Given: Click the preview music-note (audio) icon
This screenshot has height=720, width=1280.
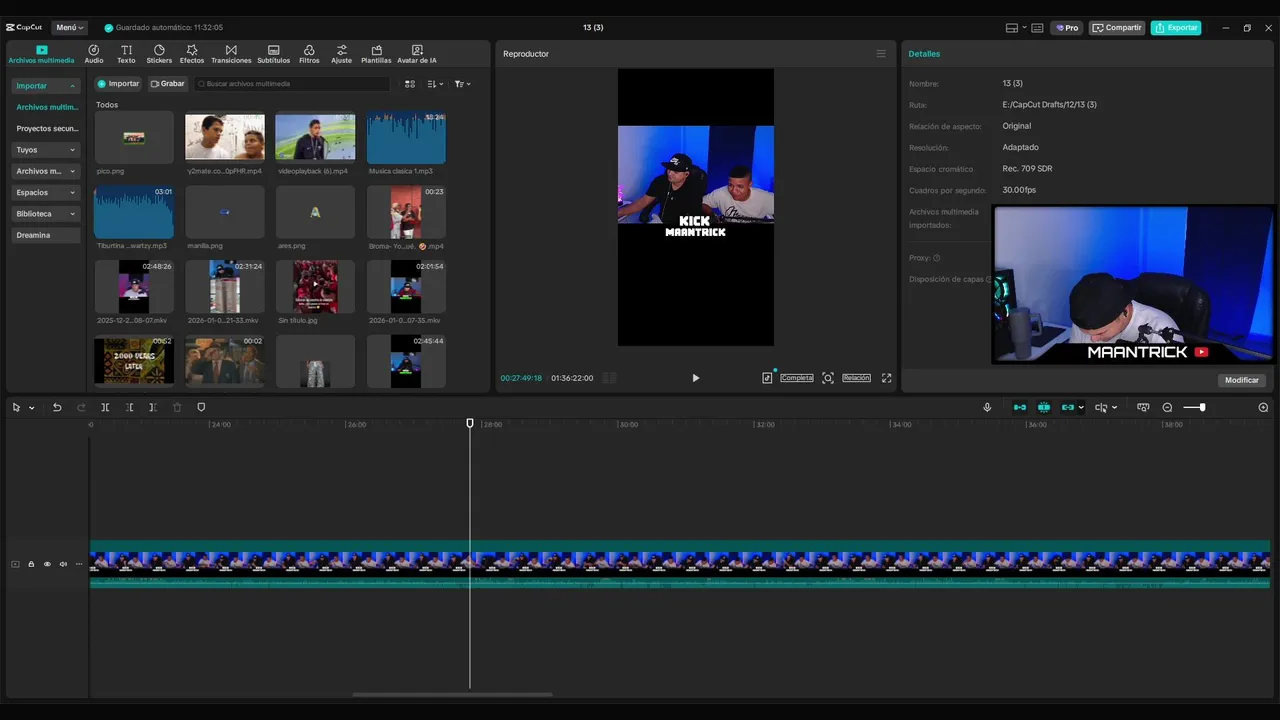Looking at the screenshot, I should point(767,378).
